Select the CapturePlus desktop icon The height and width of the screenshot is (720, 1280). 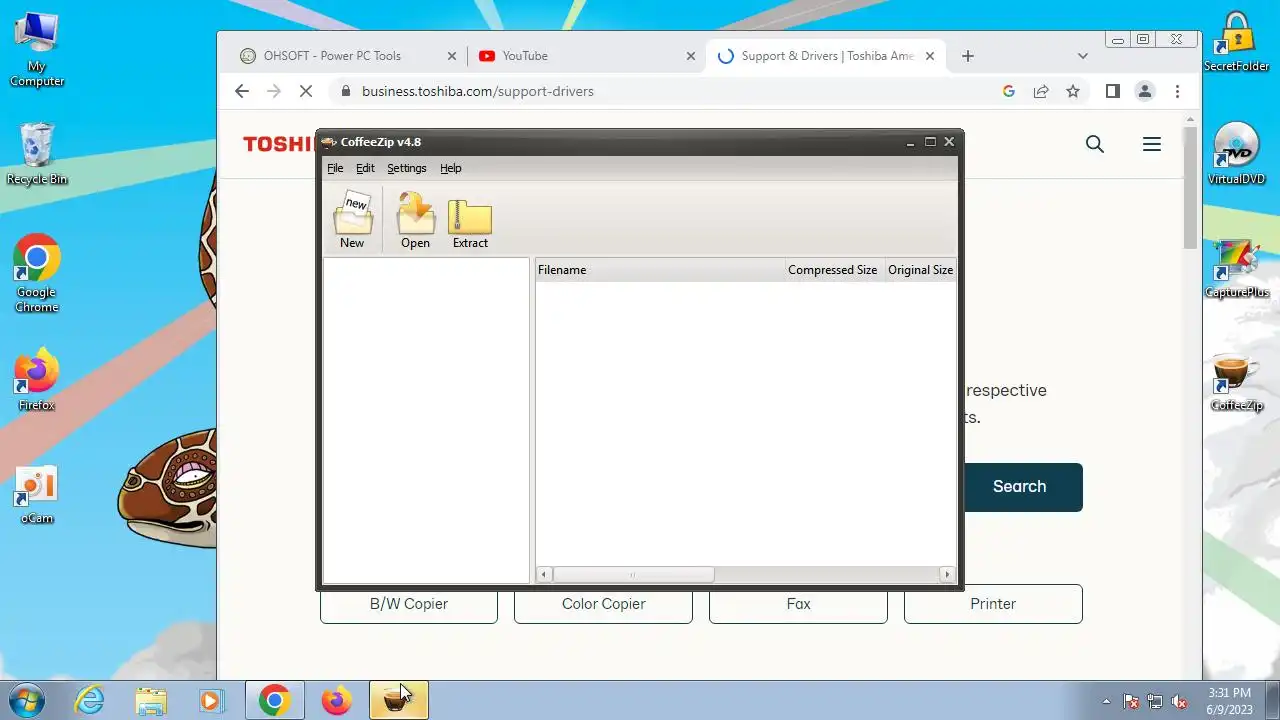point(1237,268)
